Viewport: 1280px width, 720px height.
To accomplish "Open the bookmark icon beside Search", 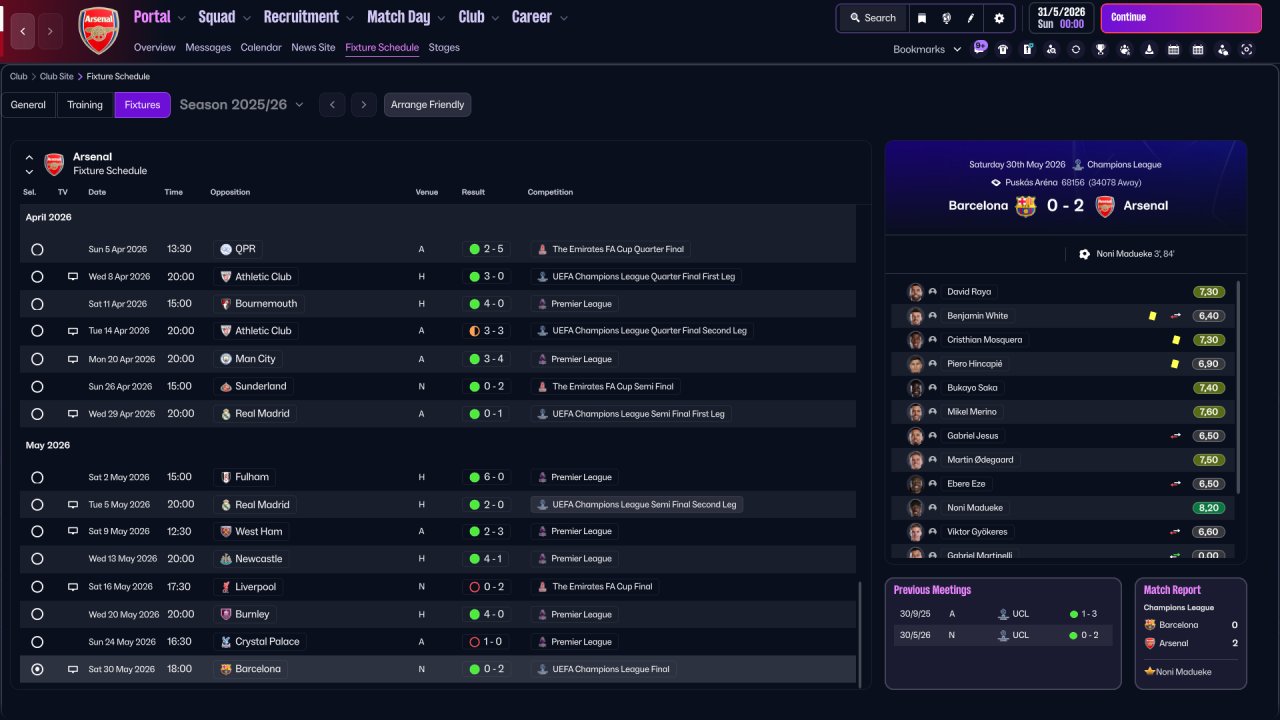I will pos(922,18).
